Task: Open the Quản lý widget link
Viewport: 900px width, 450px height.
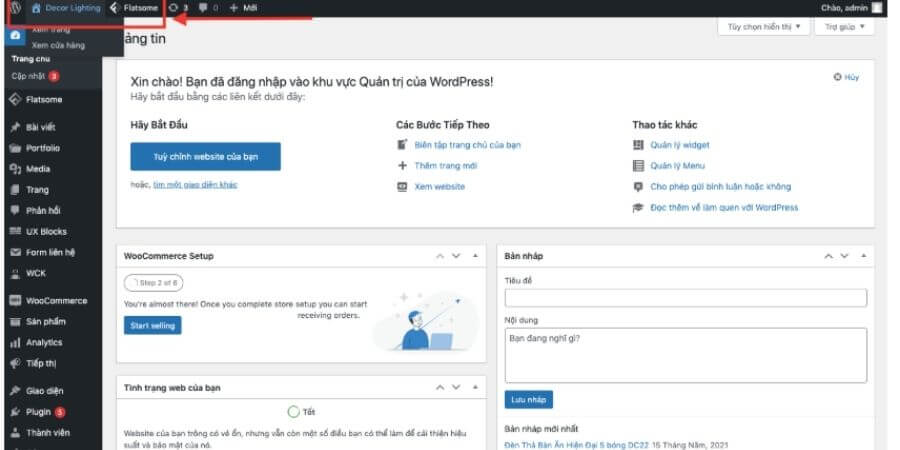Action: click(680, 145)
